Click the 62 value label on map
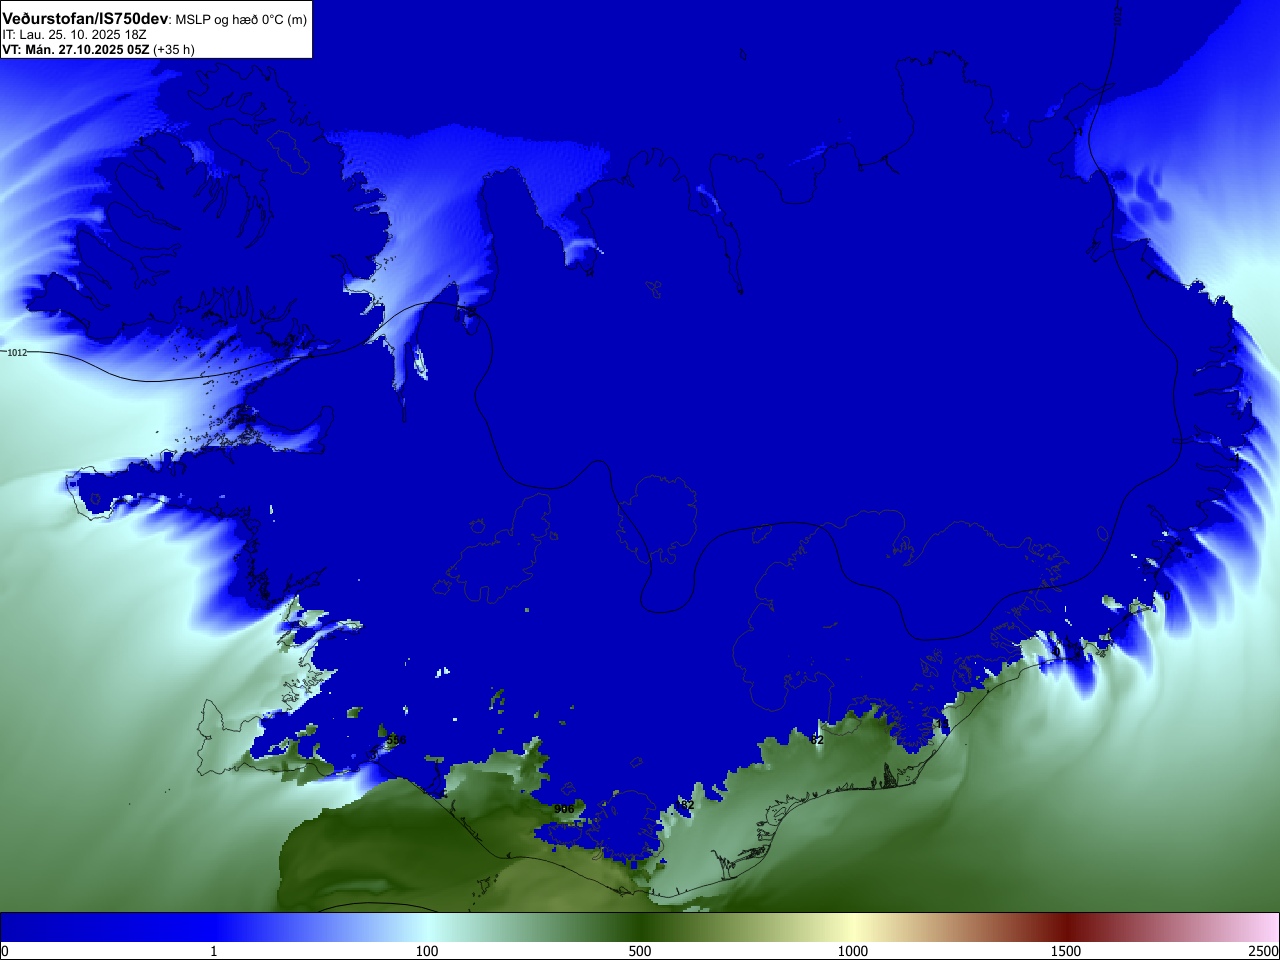The height and width of the screenshot is (960, 1280). (817, 740)
